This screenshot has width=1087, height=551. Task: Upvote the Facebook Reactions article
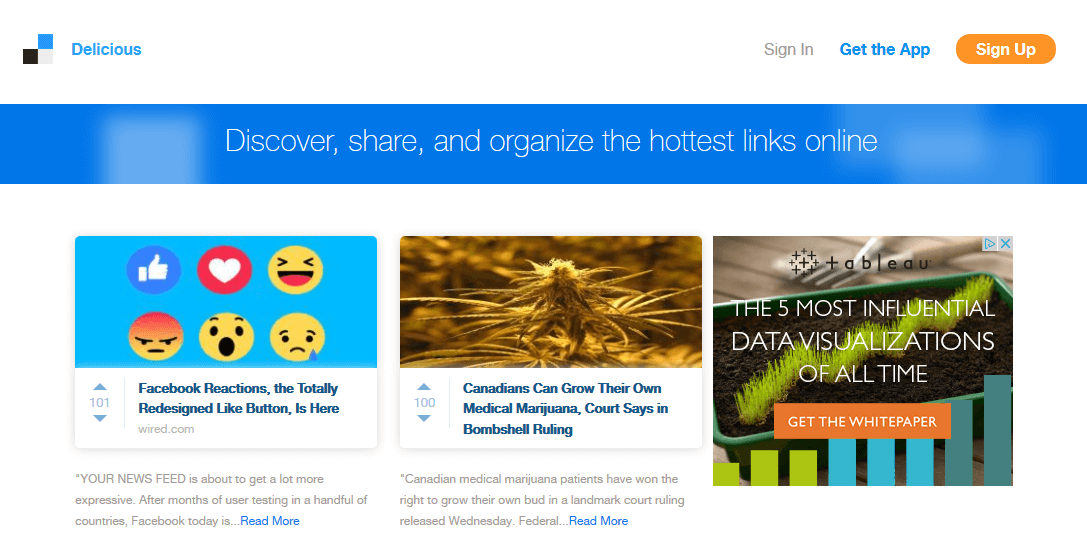coord(100,387)
